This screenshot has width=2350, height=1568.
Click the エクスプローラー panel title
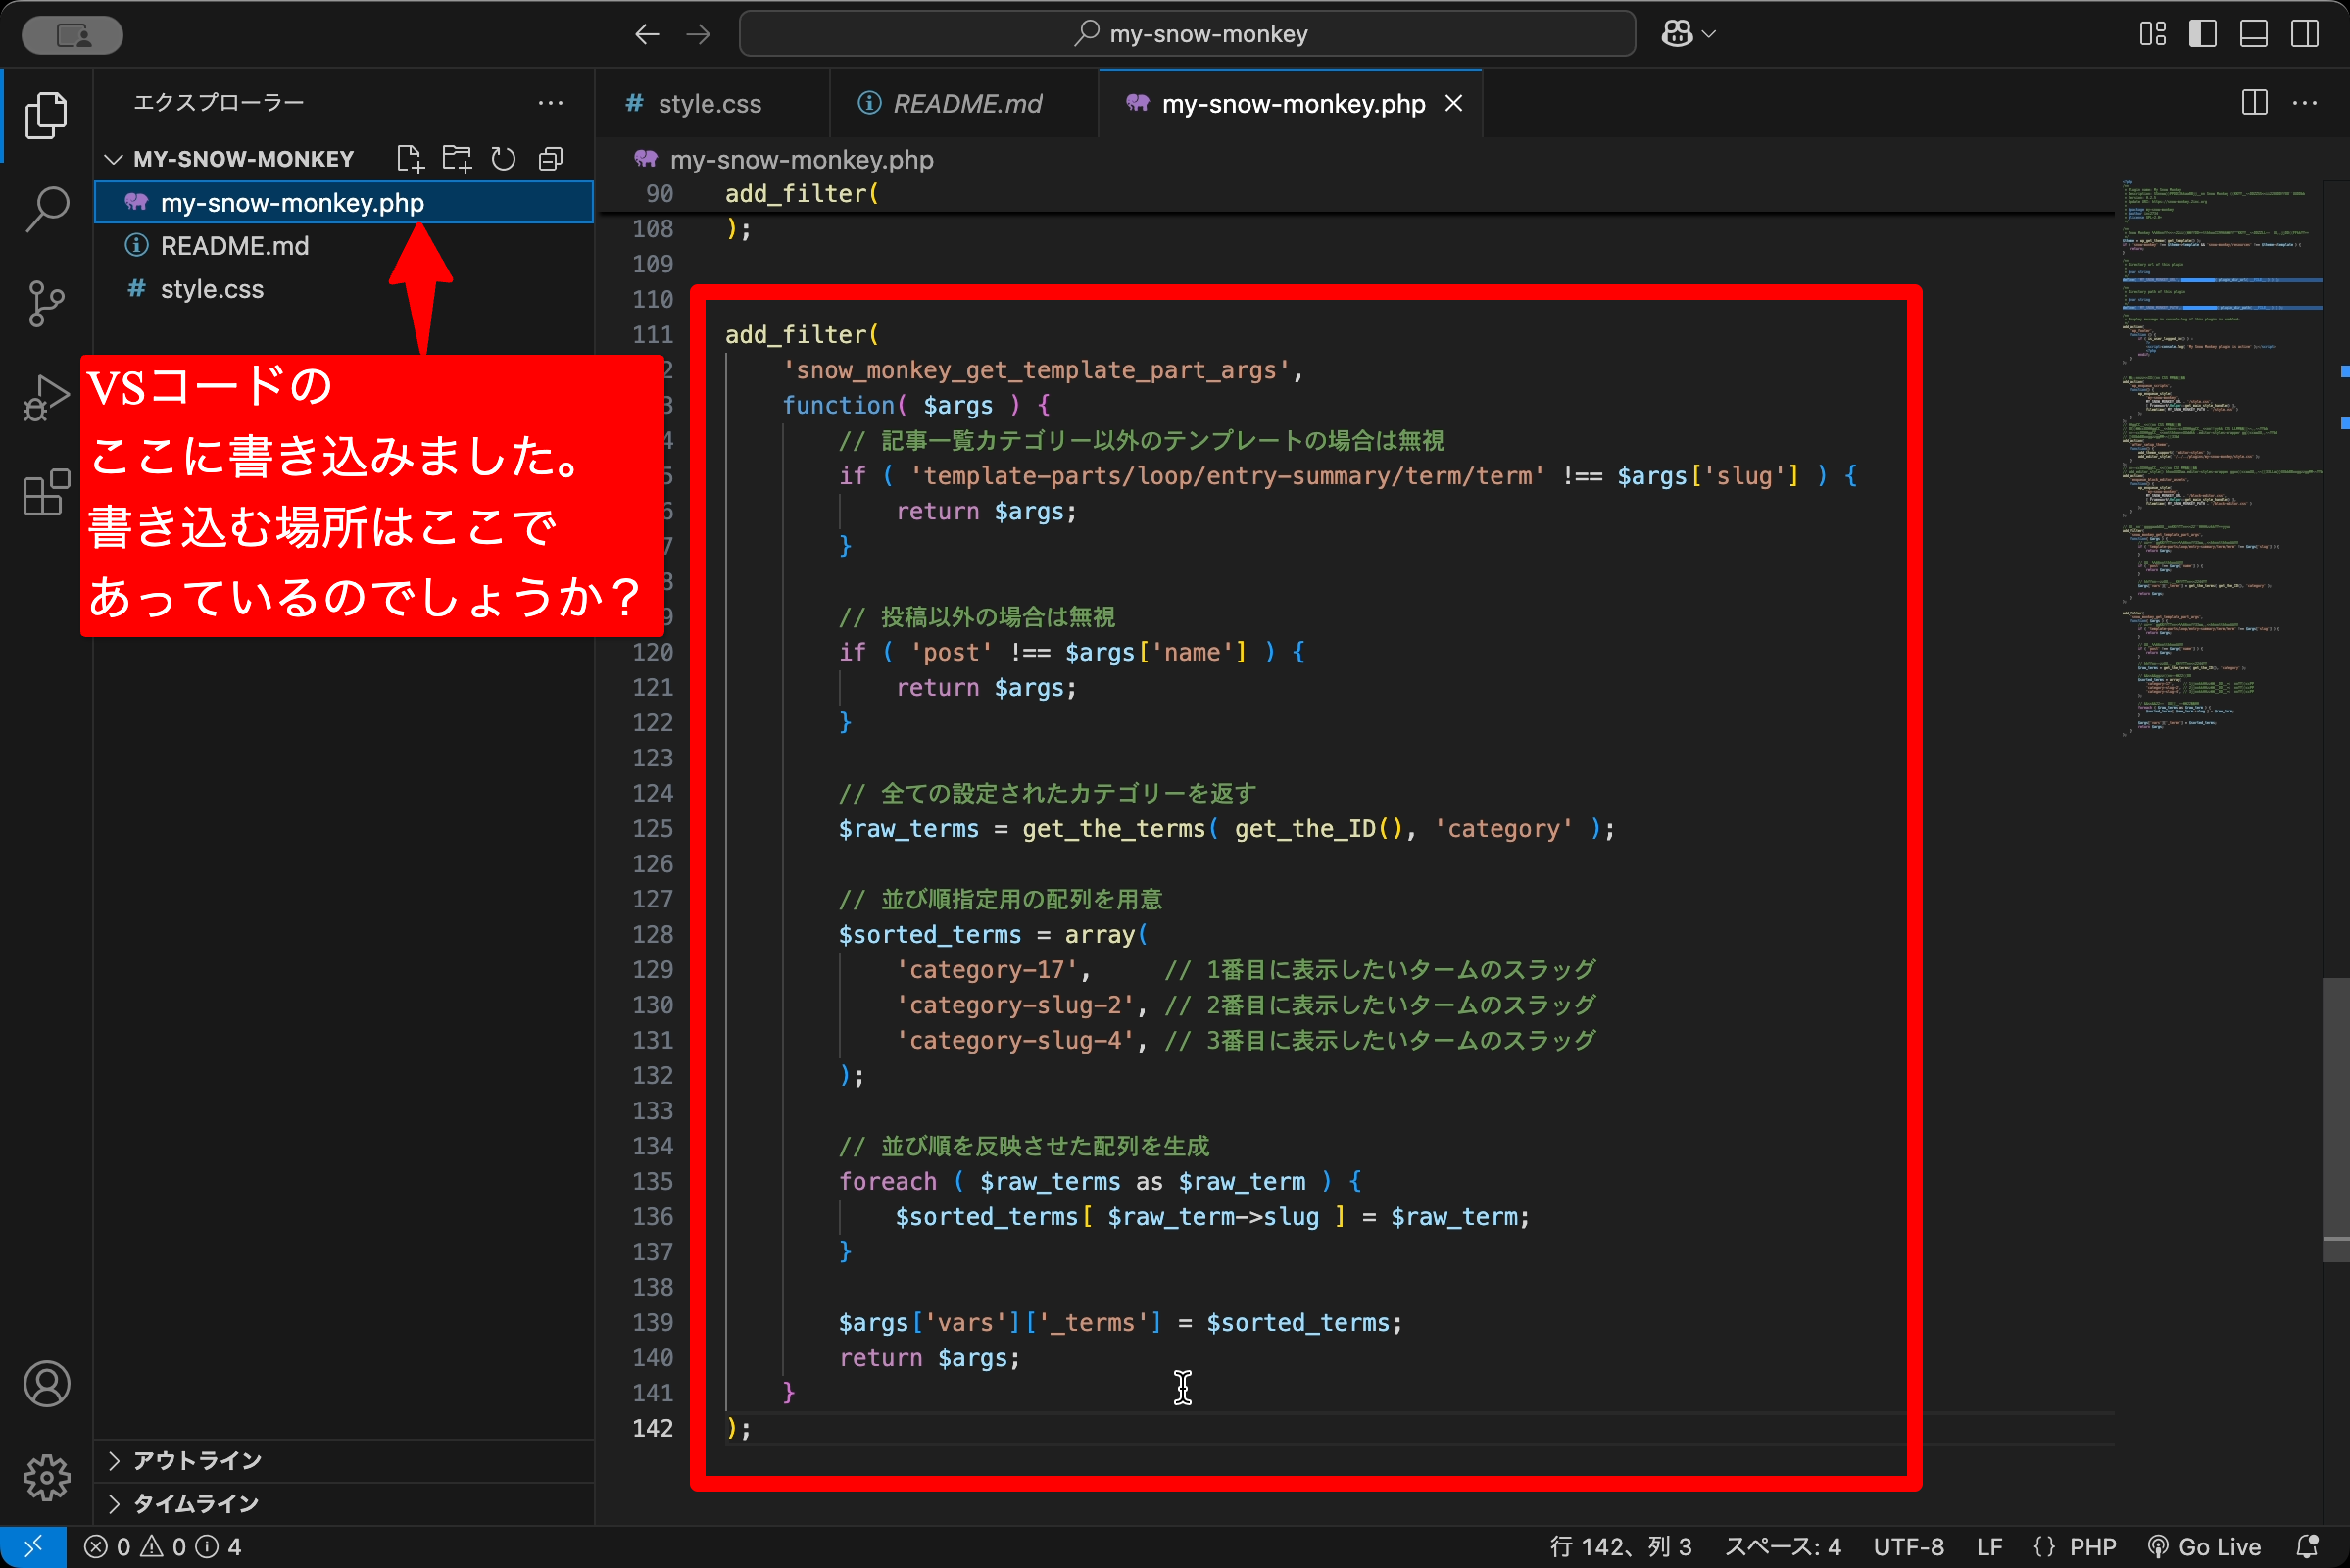coord(218,102)
